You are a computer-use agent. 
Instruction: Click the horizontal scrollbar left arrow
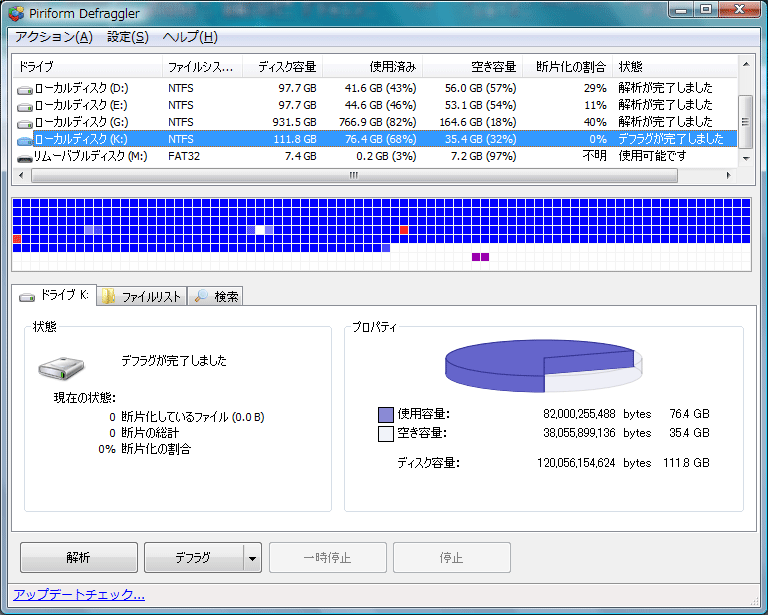pos(21,175)
